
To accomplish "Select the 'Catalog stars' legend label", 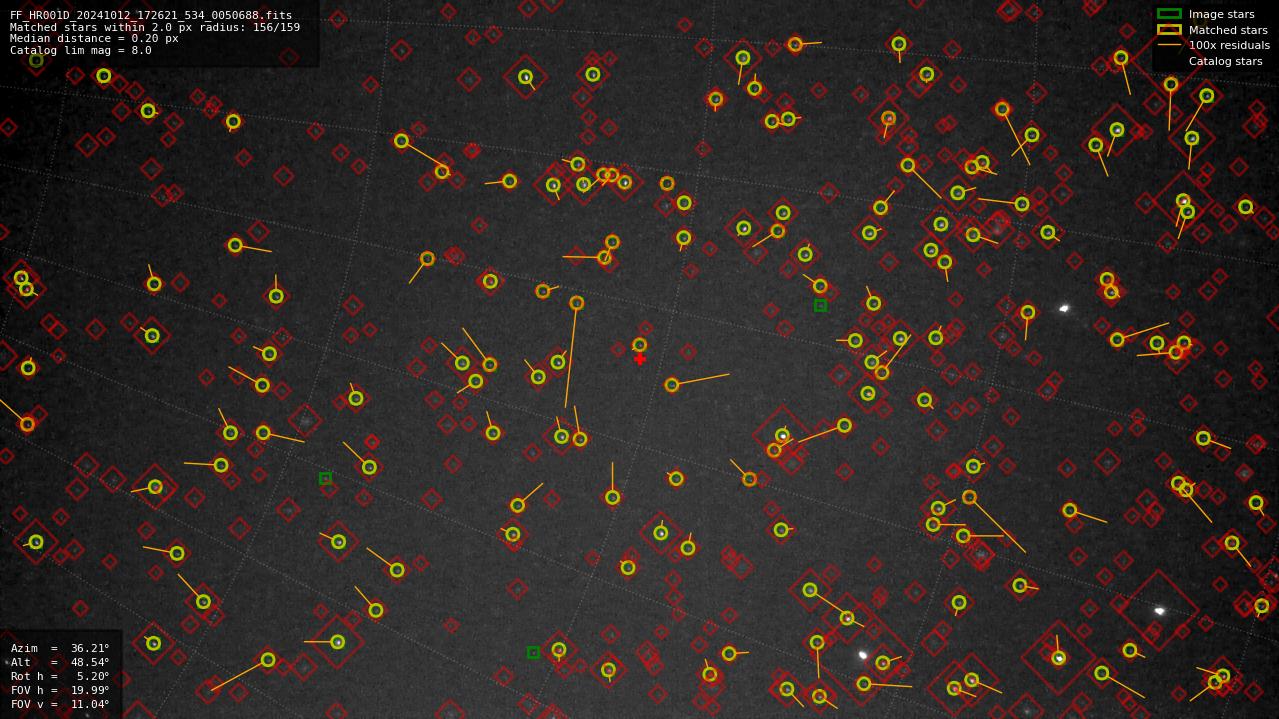I will point(1225,61).
